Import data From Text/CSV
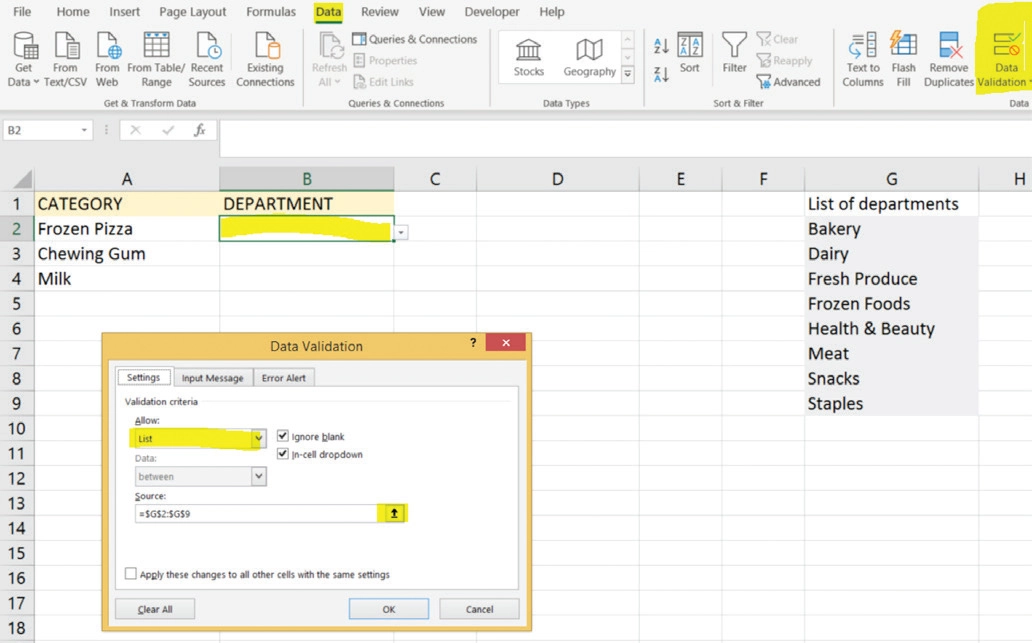 tap(66, 60)
